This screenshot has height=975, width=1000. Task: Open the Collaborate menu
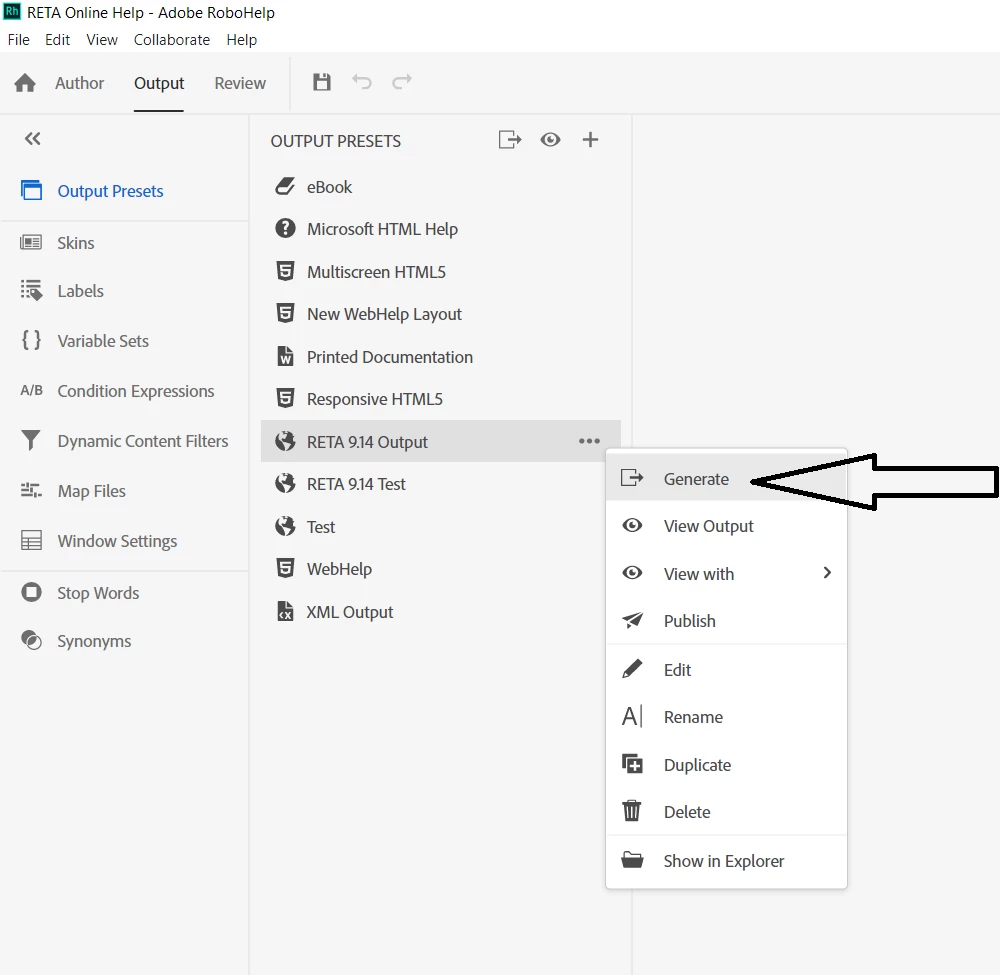click(x=172, y=40)
